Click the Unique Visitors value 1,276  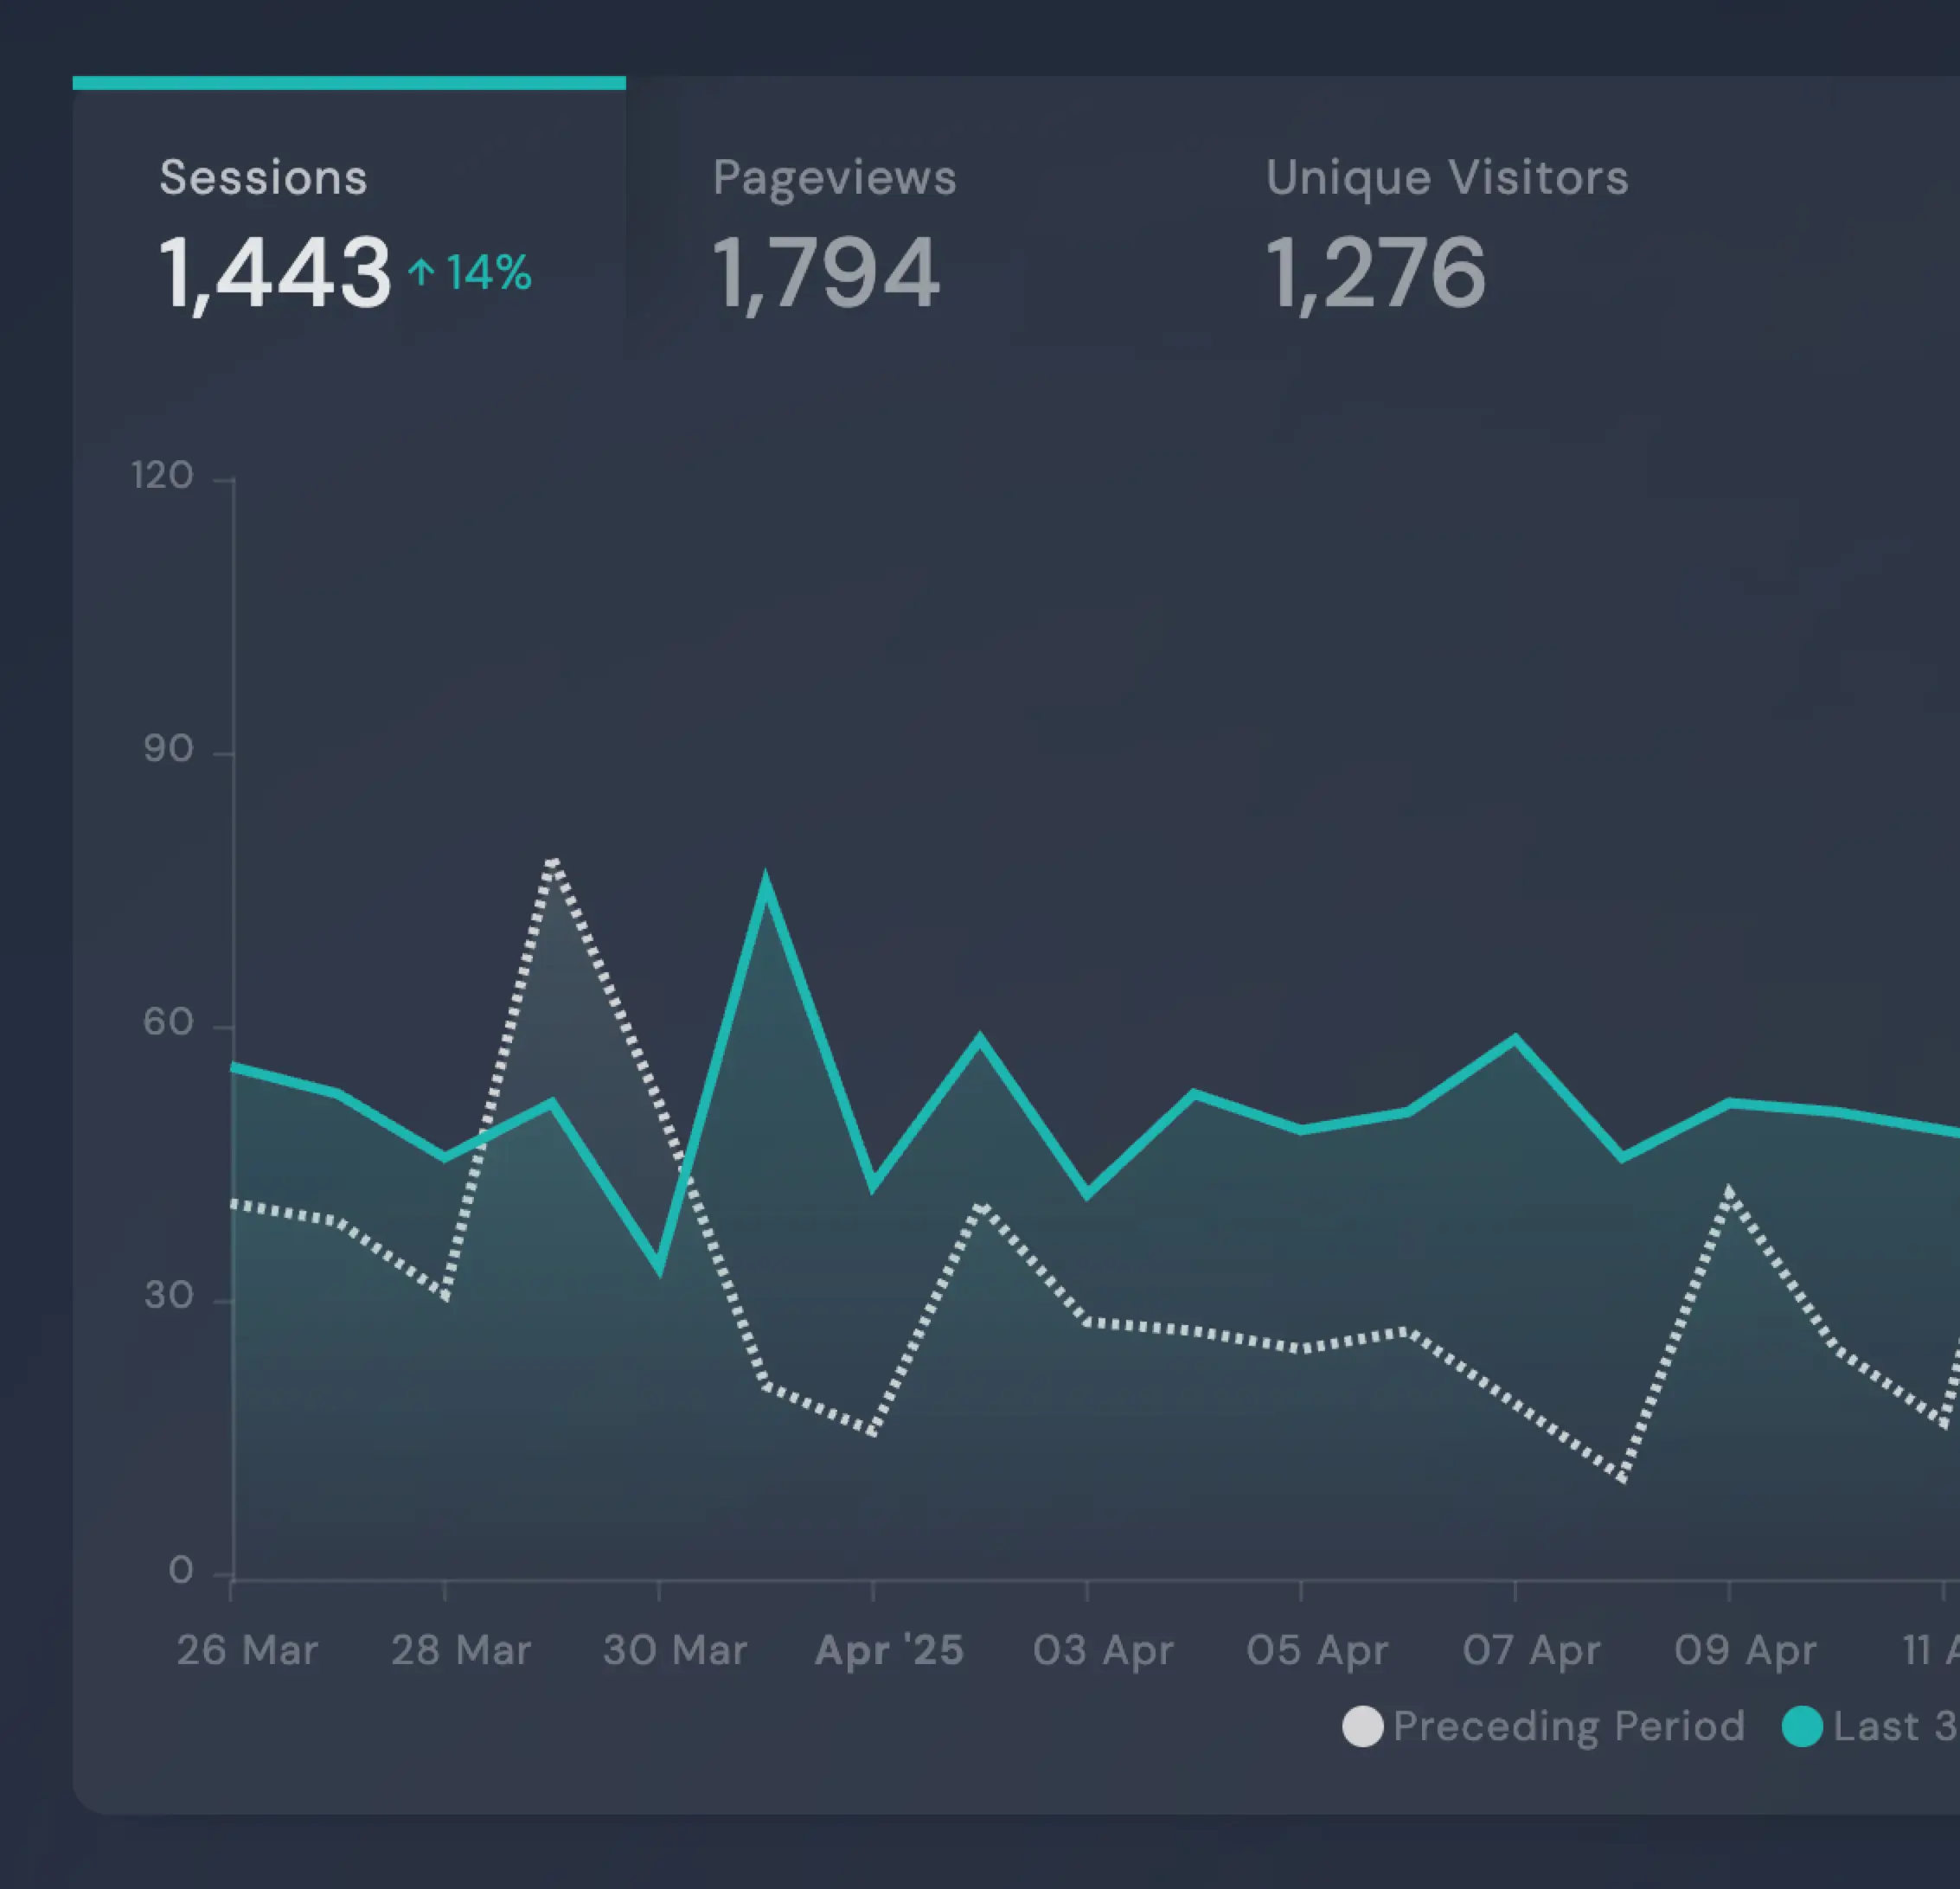point(1376,272)
